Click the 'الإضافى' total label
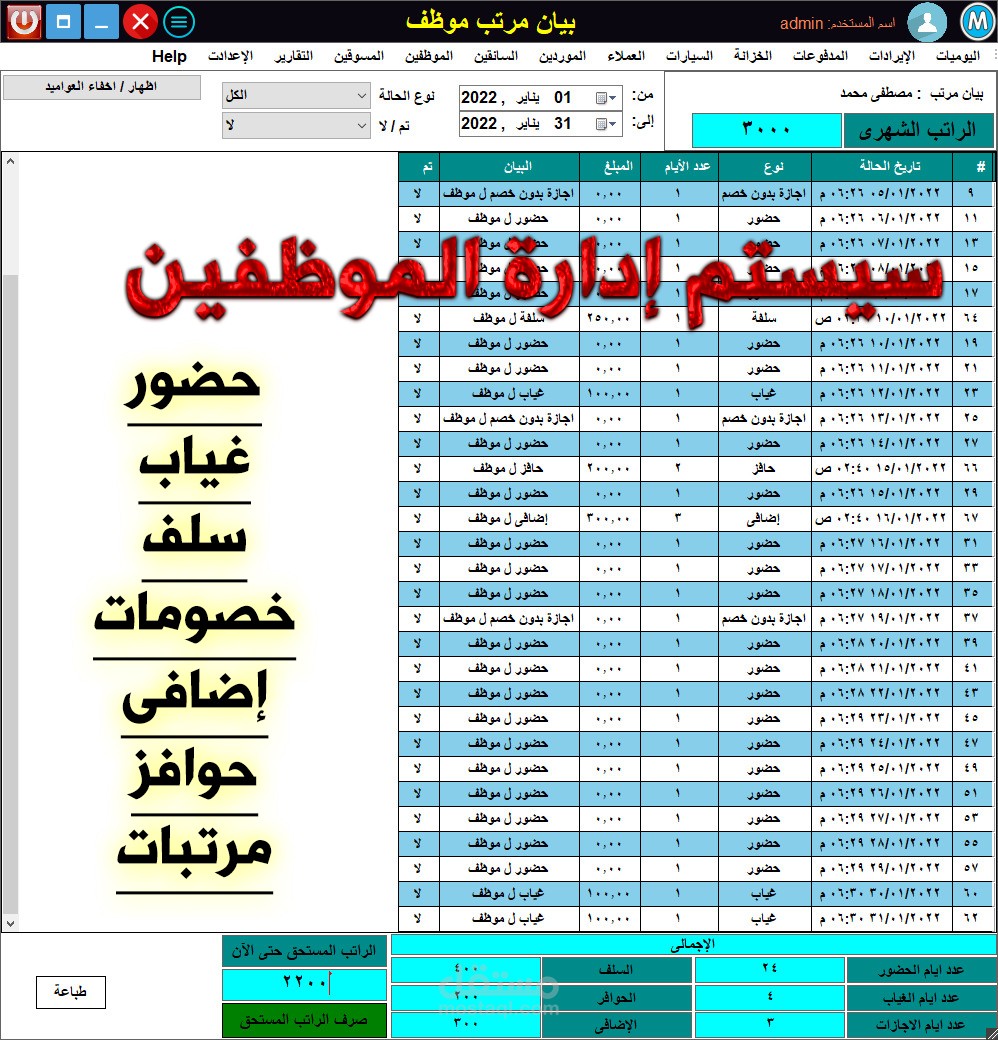 pyautogui.click(x=617, y=1025)
